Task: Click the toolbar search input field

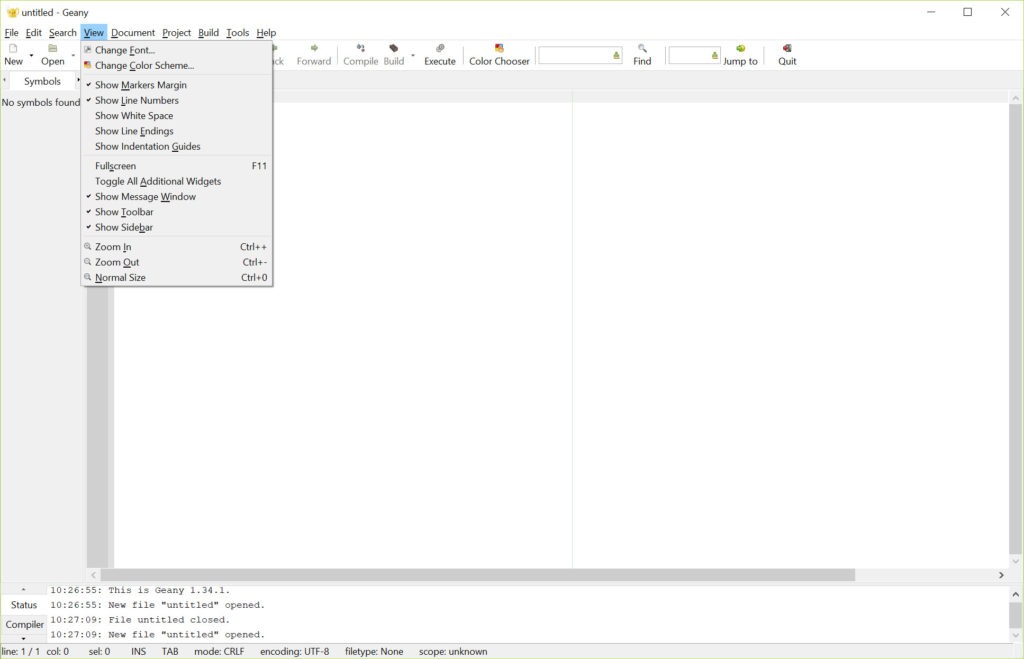Action: point(575,56)
